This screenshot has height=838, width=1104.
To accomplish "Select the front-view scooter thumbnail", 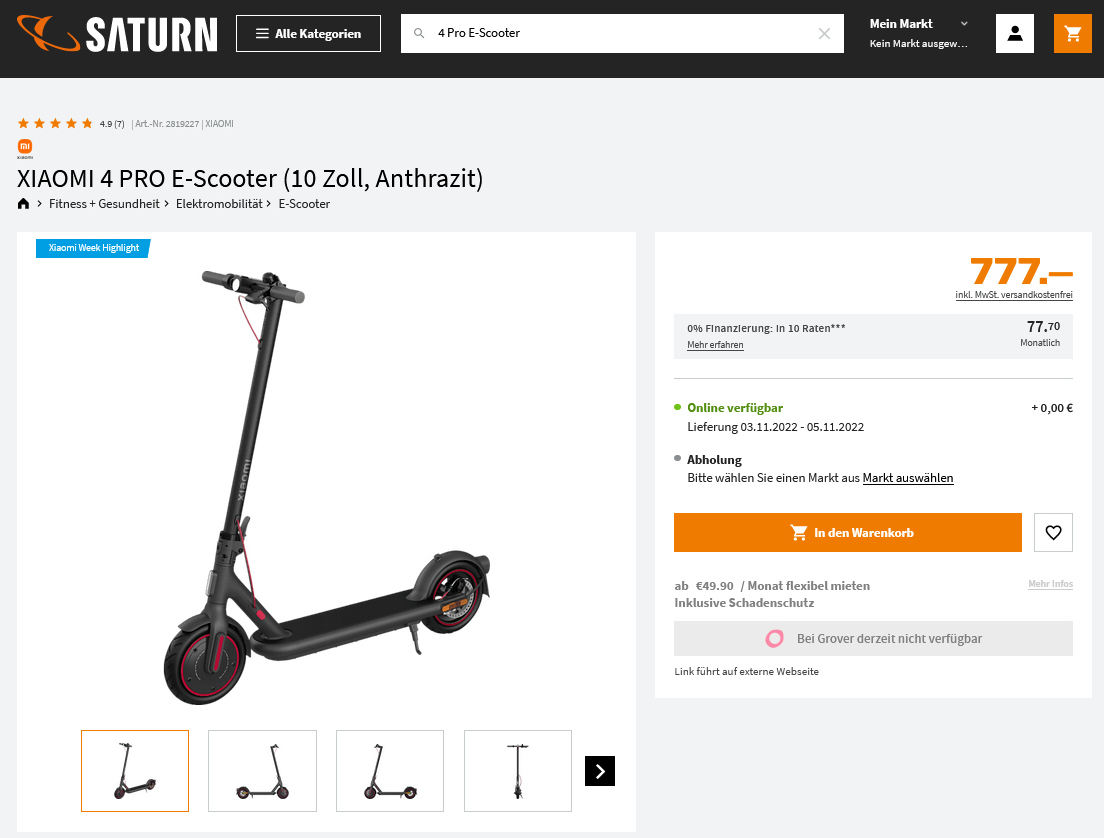I will pos(518,771).
